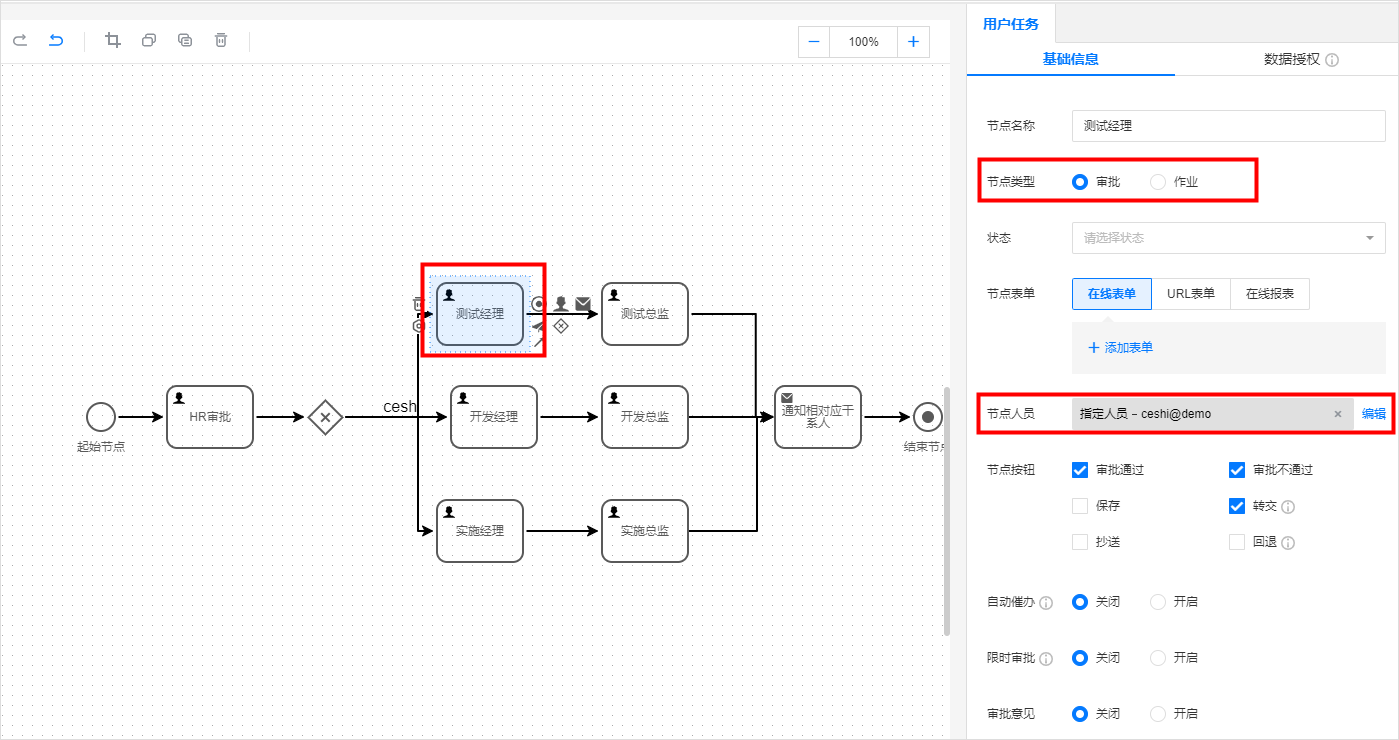Click the 添加表单 add form link
This screenshot has width=1399, height=740.
[1119, 347]
